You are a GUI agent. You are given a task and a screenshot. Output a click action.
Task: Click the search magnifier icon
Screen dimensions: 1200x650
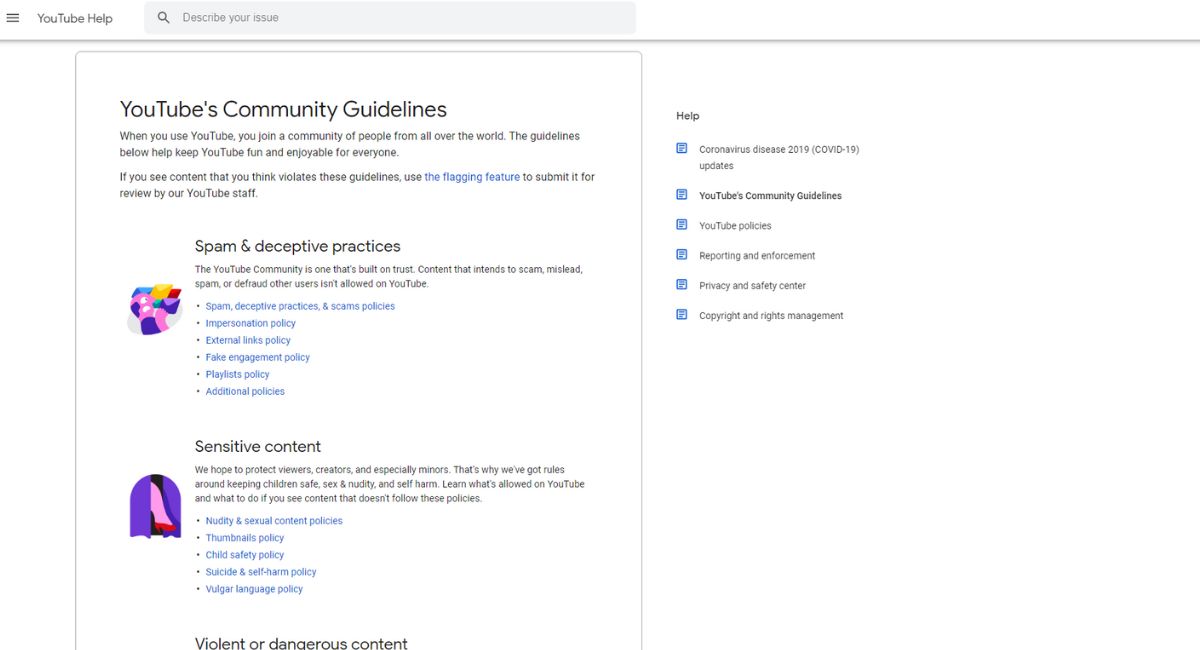pyautogui.click(x=164, y=18)
